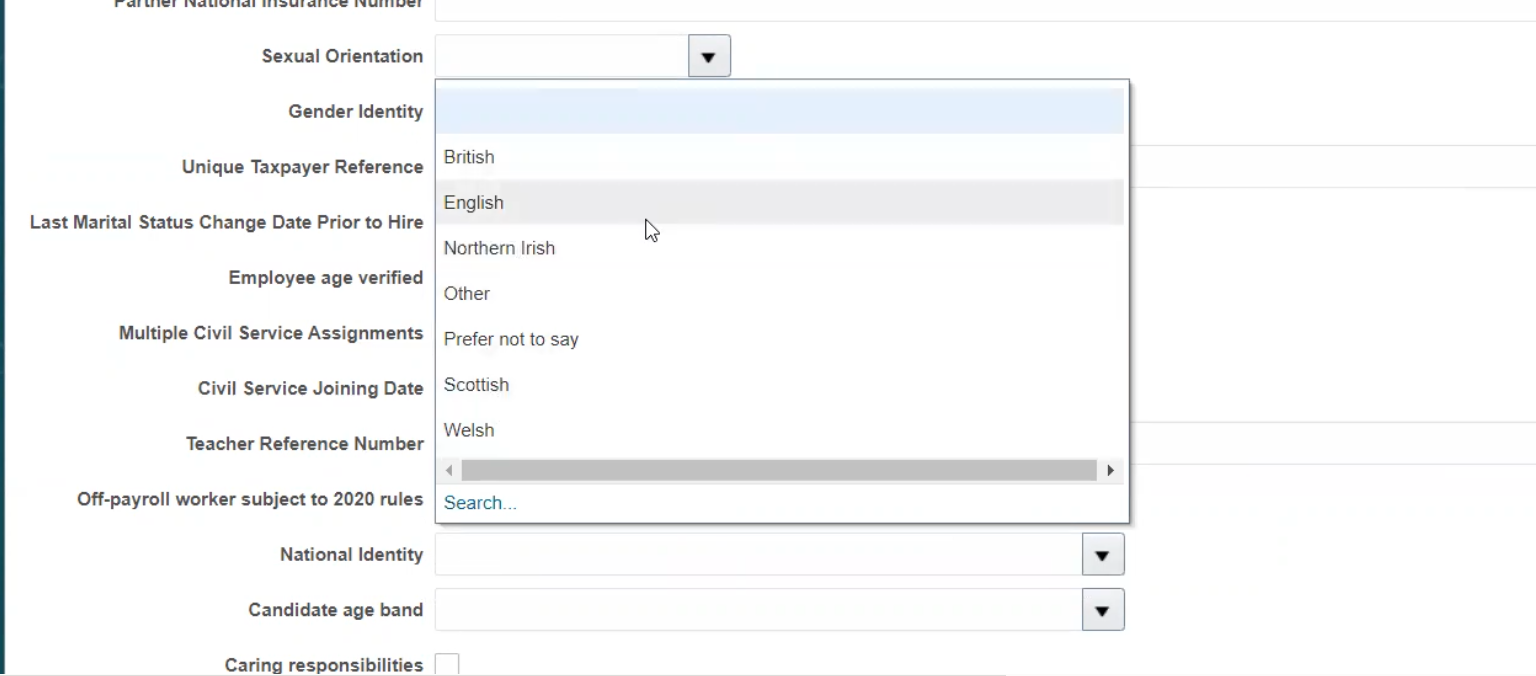Open the Candidate age band dropdown arrow
This screenshot has width=1536, height=676.
click(1102, 611)
